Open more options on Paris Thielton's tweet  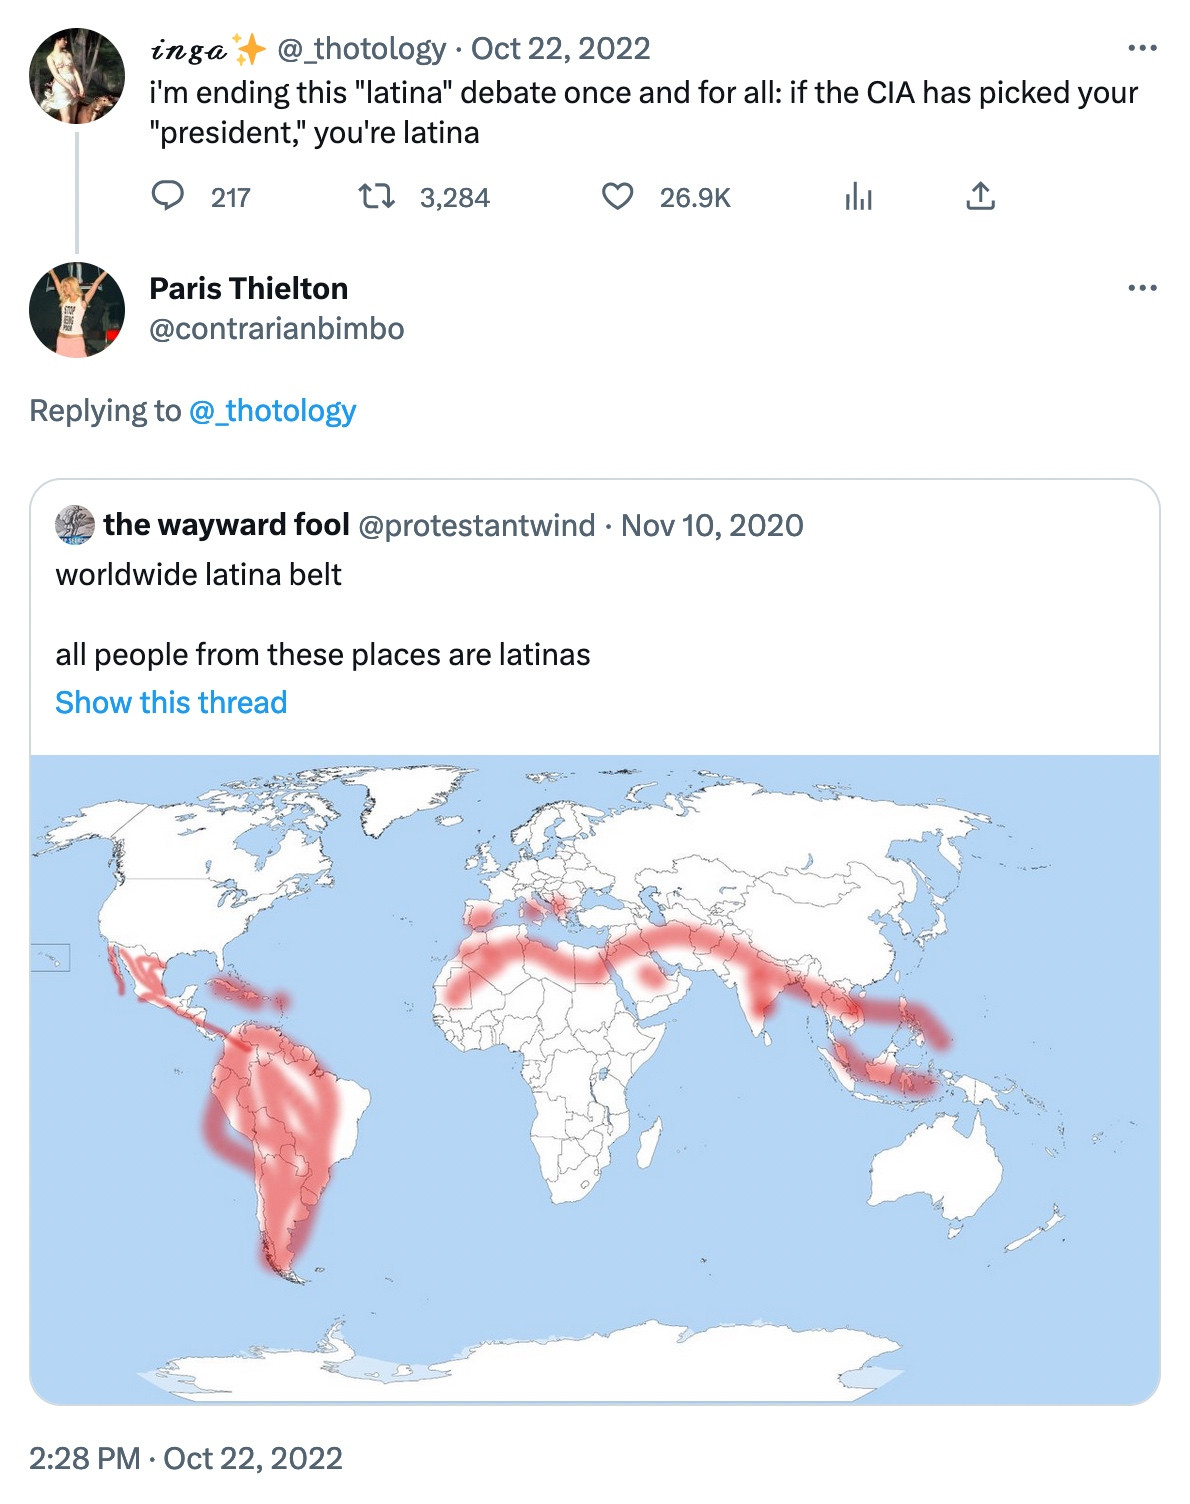(1141, 288)
